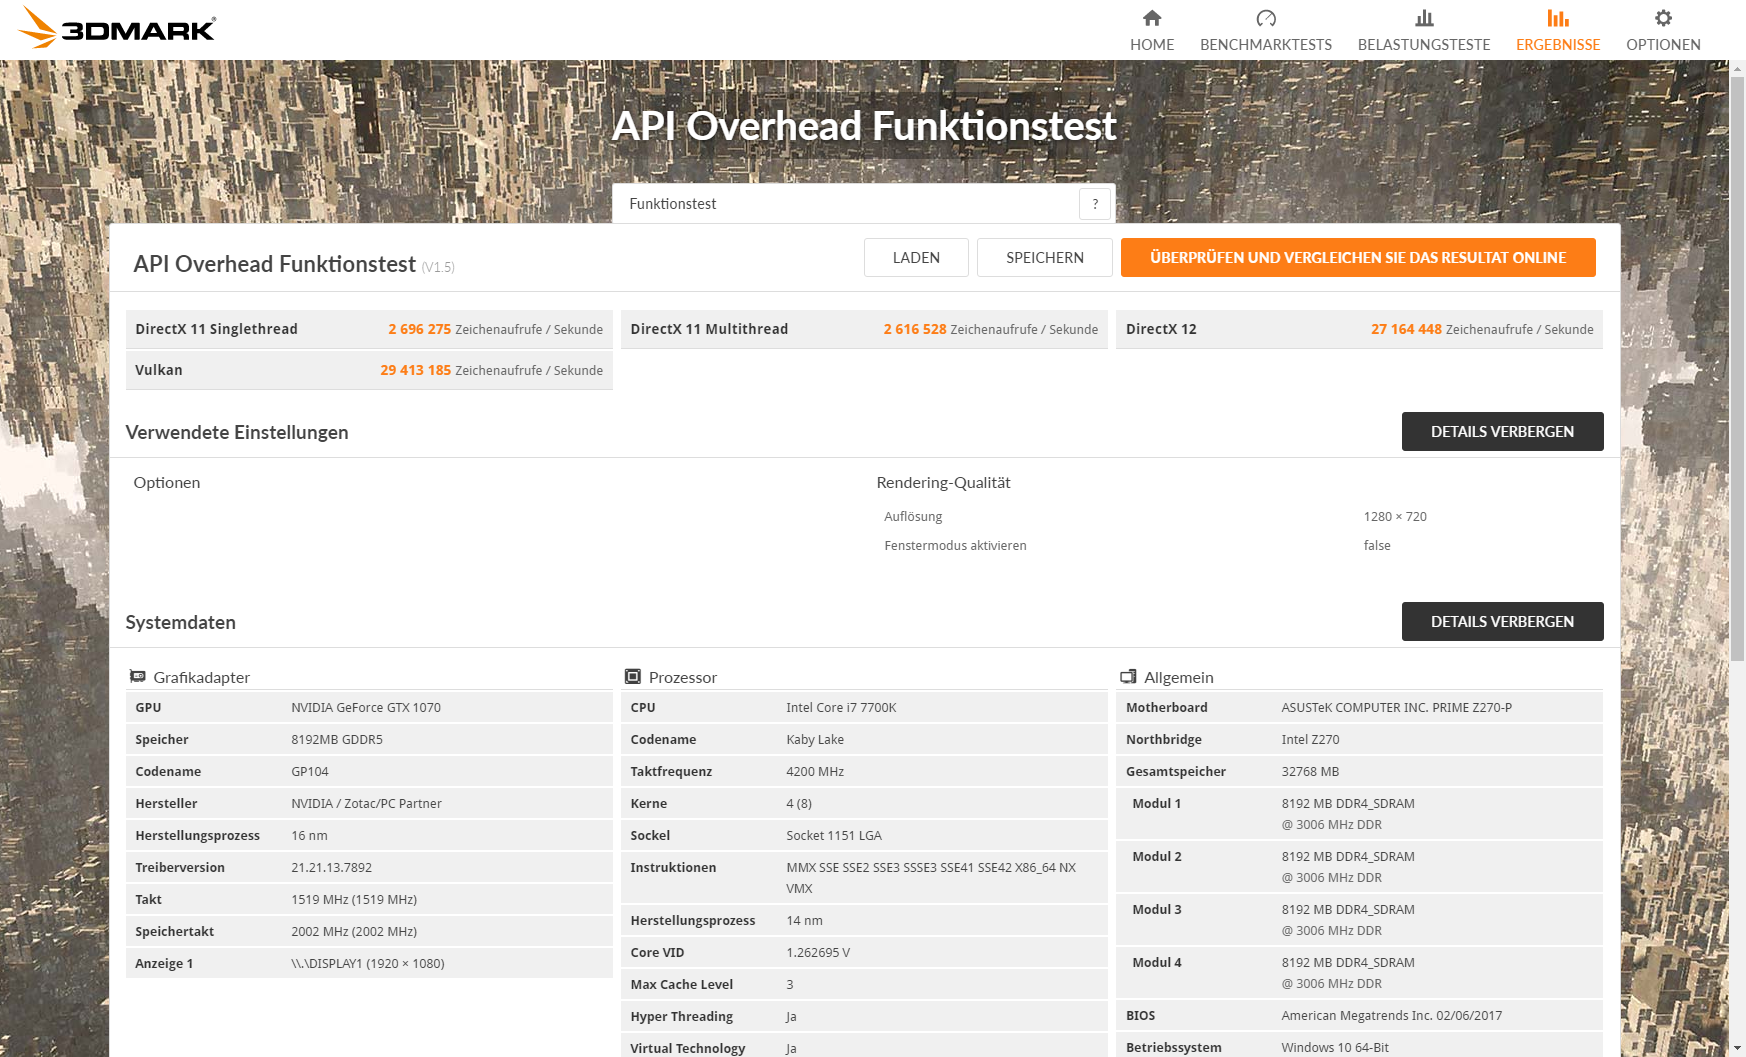Viewport: 1746px width, 1057px height.
Task: Hide details of Systemdaten section
Action: click(1502, 621)
